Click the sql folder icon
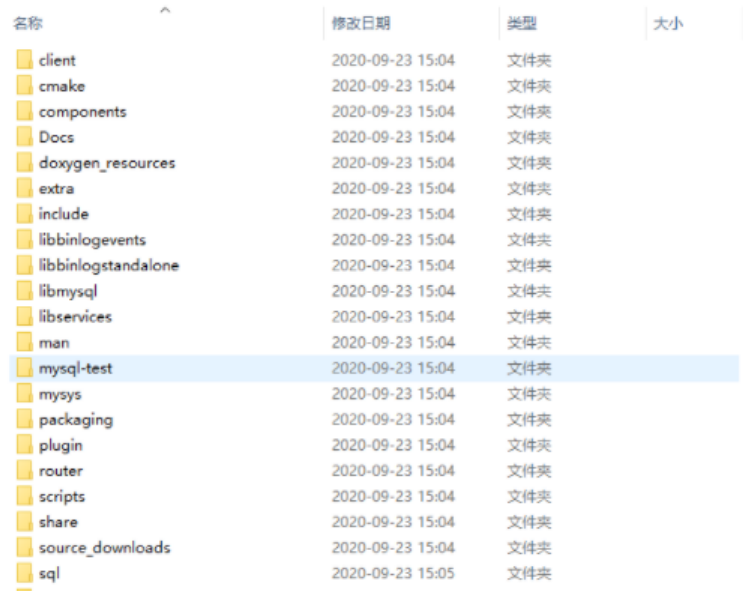Image resolution: width=743 pixels, height=598 pixels. 24,572
